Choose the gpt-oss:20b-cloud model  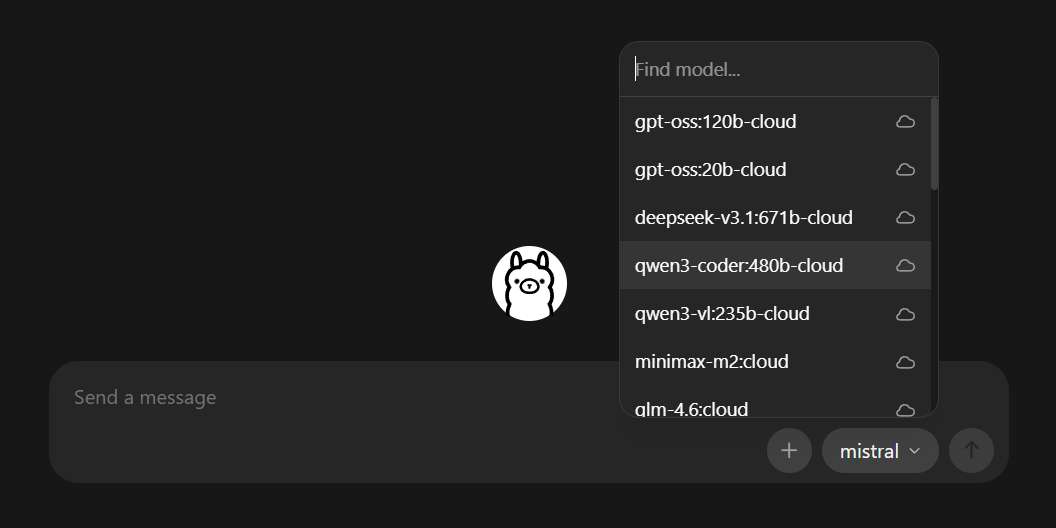point(710,170)
